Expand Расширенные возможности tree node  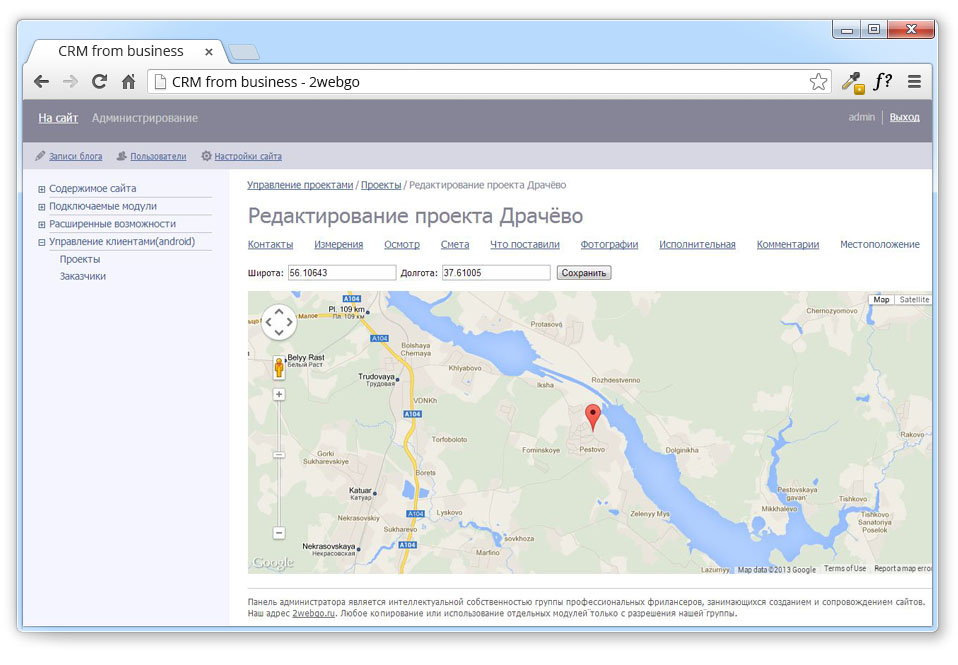pos(42,225)
